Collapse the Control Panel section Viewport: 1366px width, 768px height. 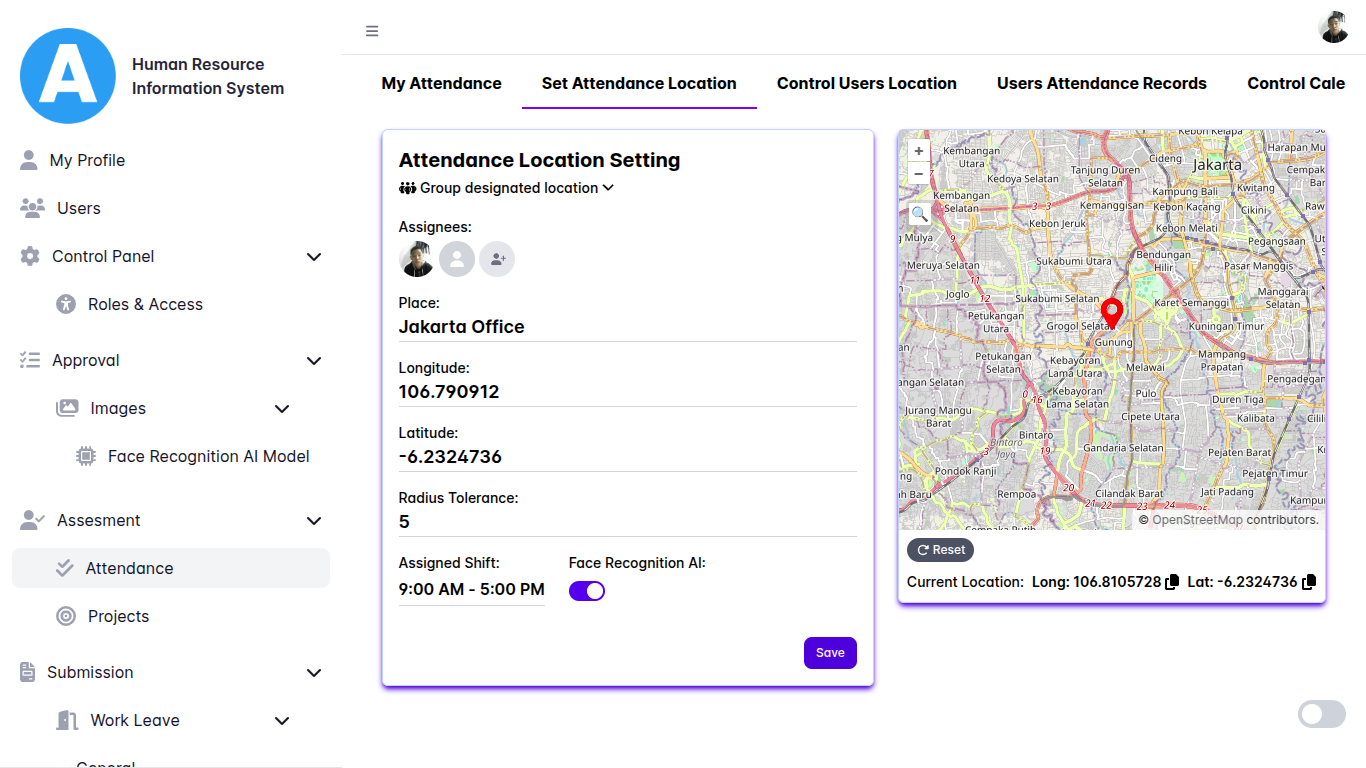pyautogui.click(x=314, y=257)
